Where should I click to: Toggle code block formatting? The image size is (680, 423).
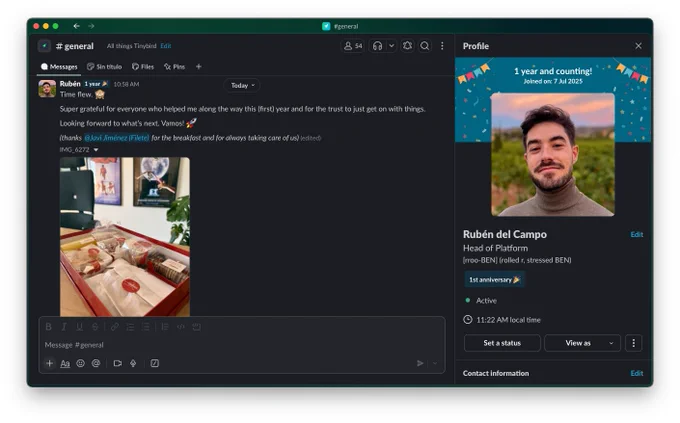pos(196,327)
